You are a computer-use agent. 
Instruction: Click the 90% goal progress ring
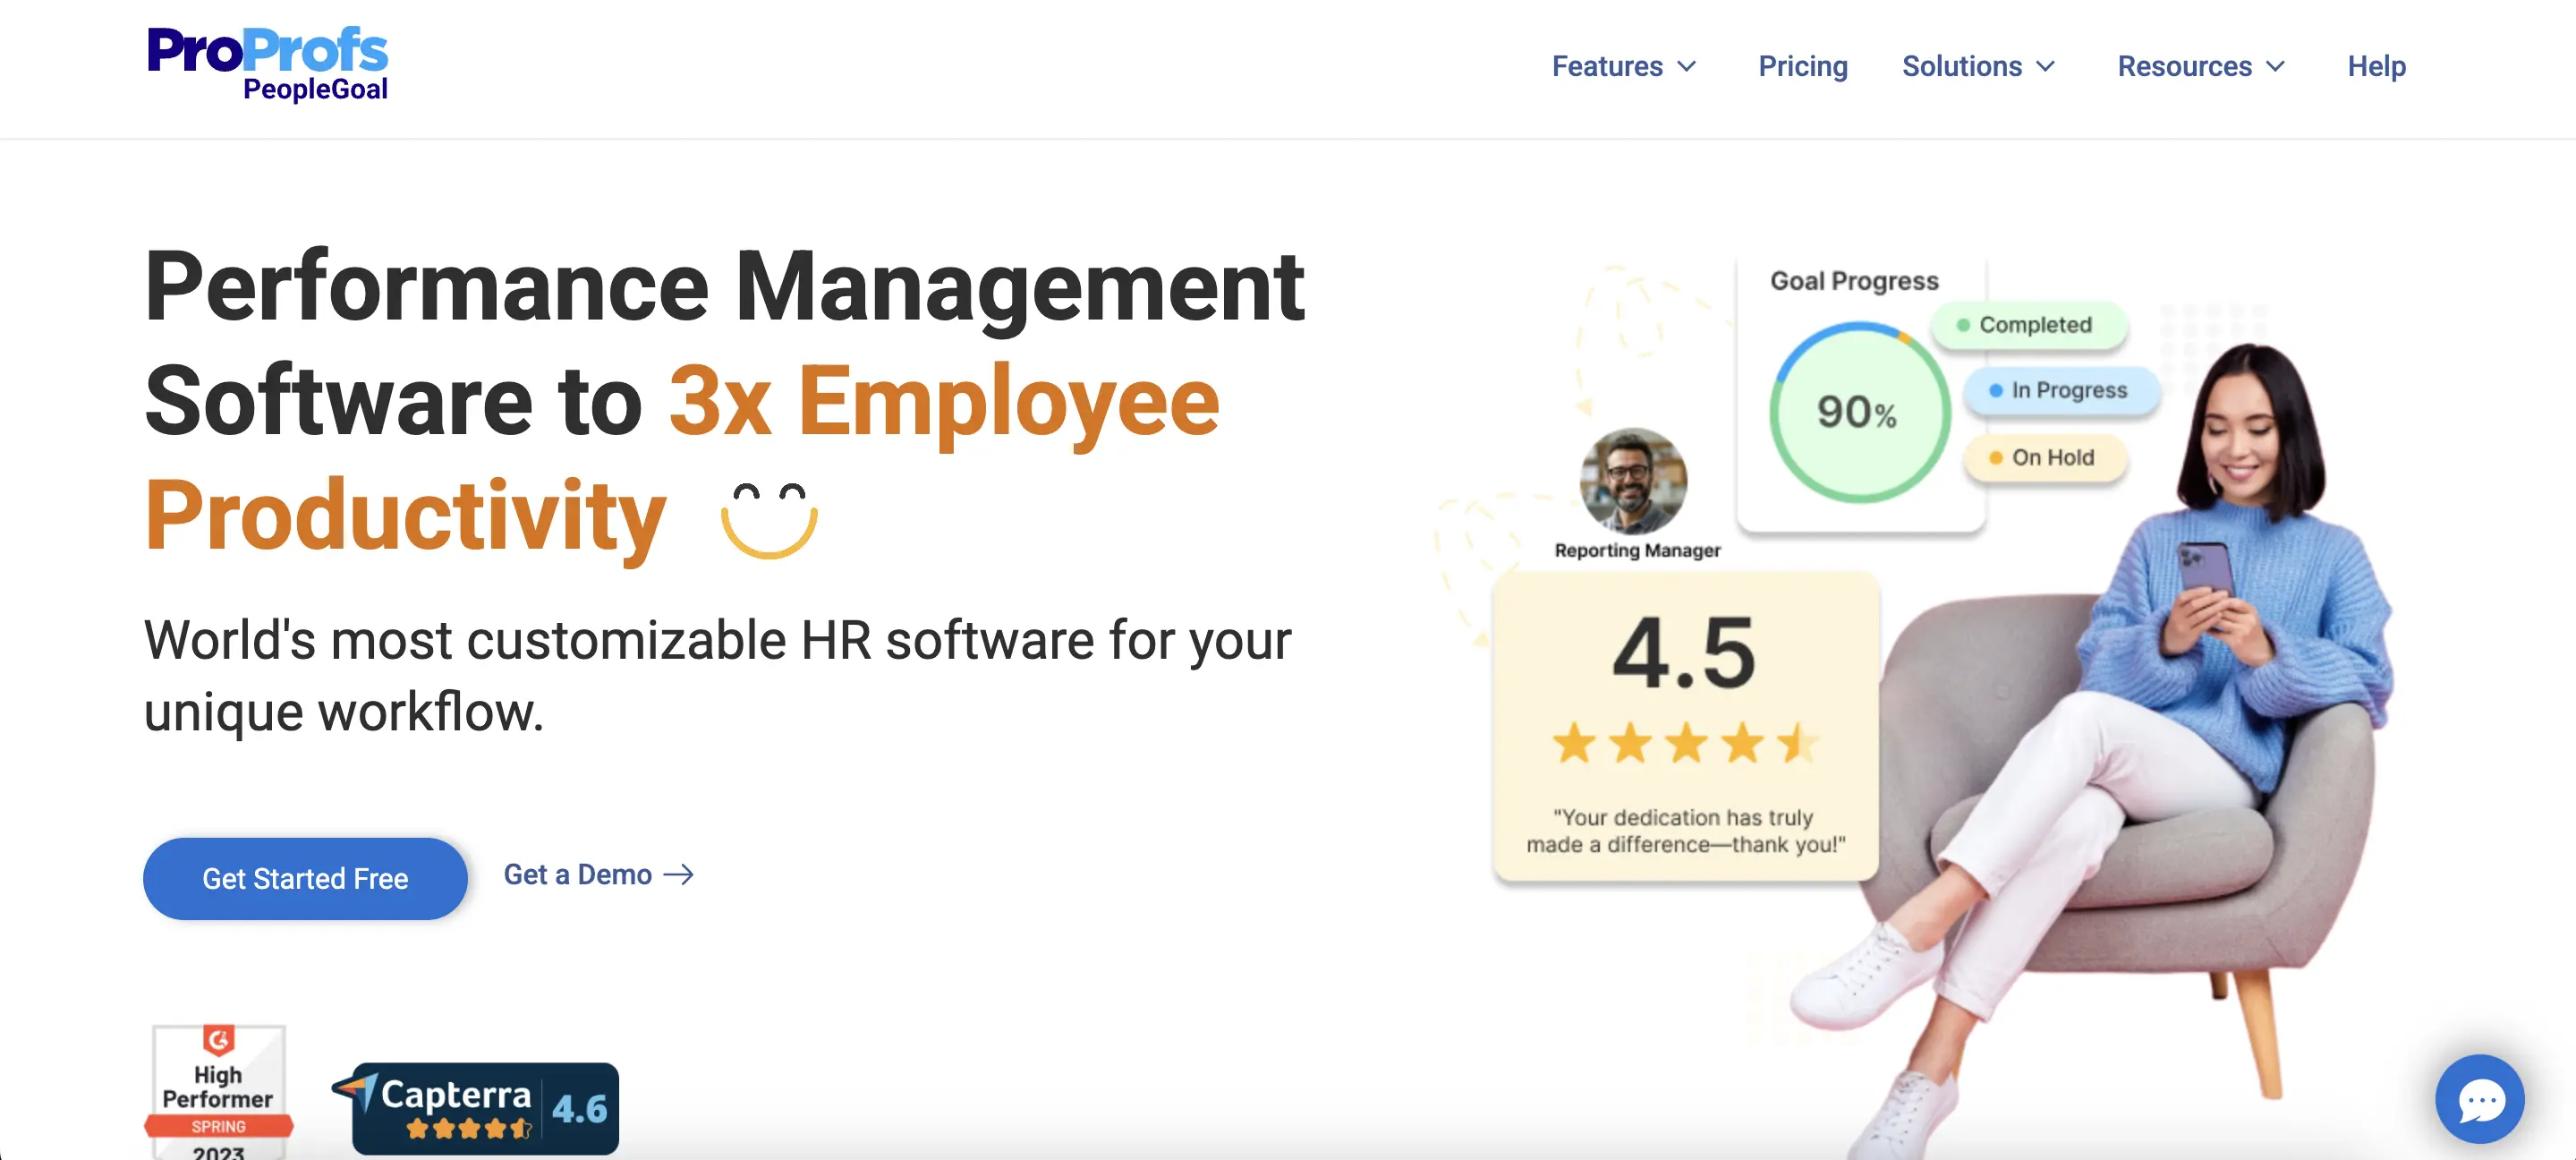[1858, 412]
